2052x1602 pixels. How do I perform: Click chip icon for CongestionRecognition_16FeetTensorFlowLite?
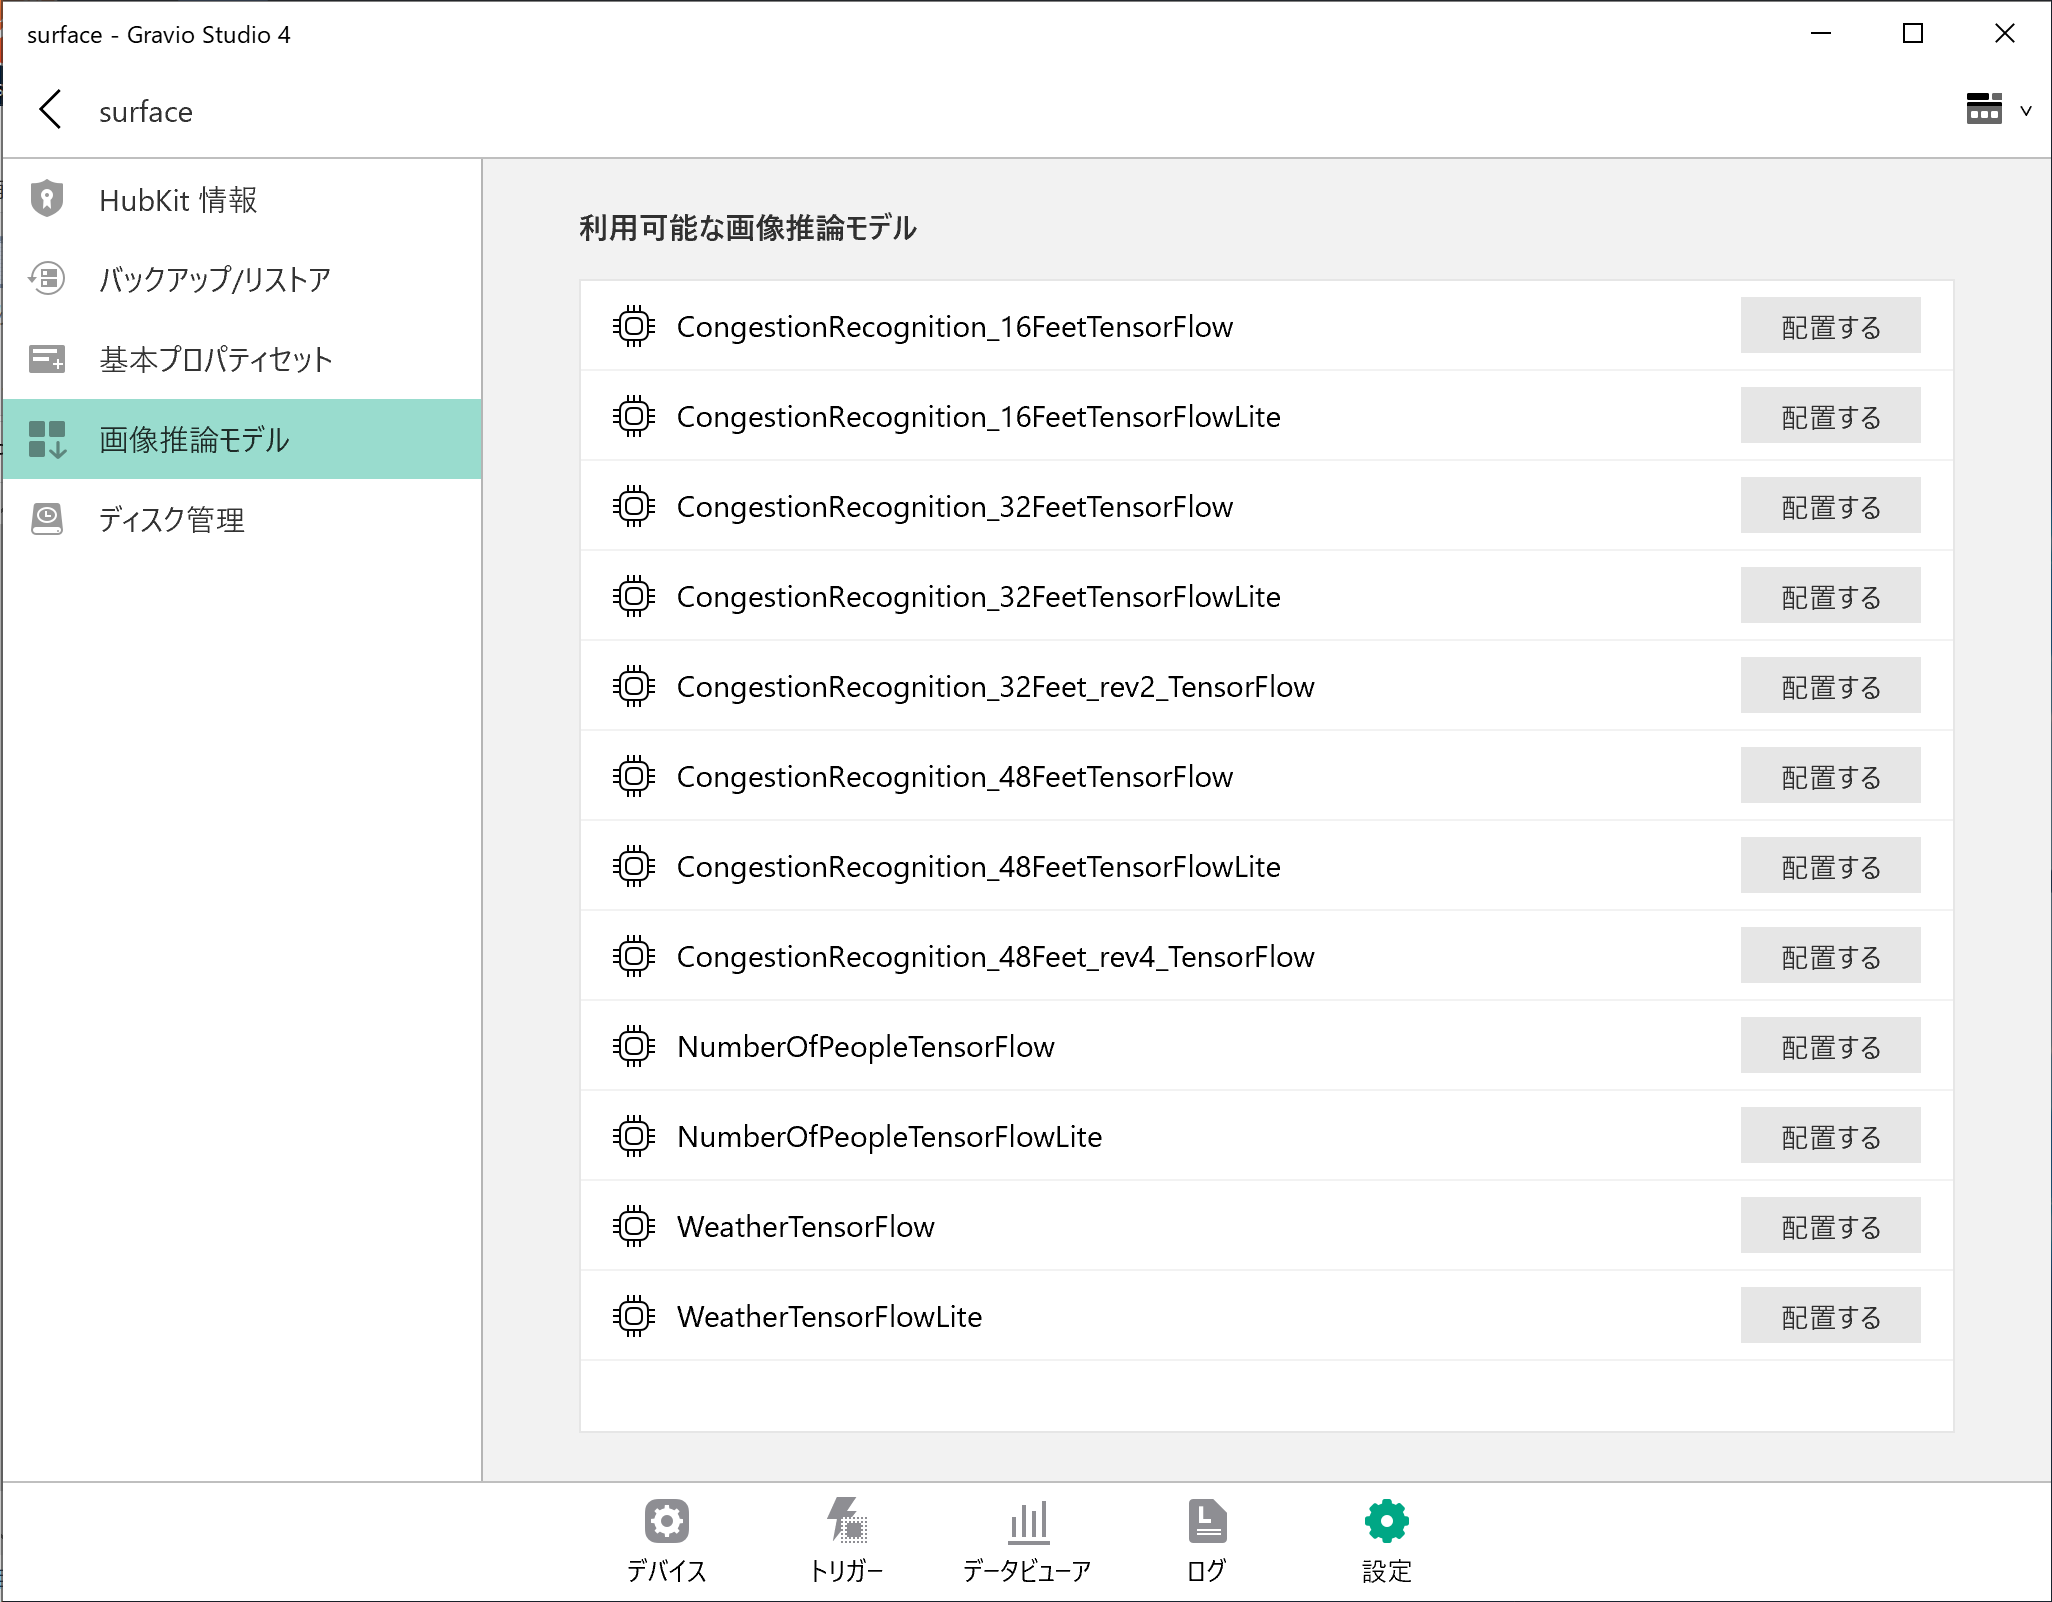click(634, 416)
